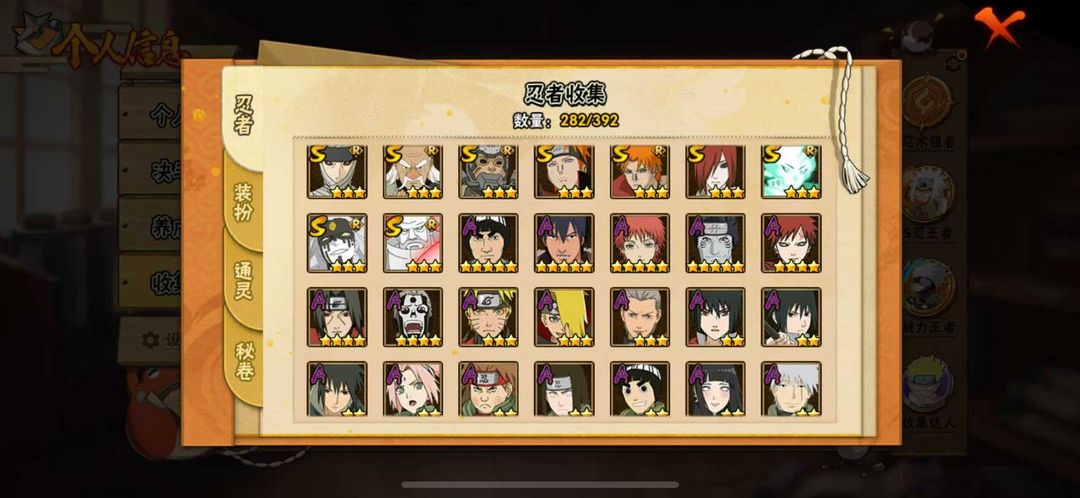Select Hinata dark-haired portrait in bottom row

coord(716,389)
